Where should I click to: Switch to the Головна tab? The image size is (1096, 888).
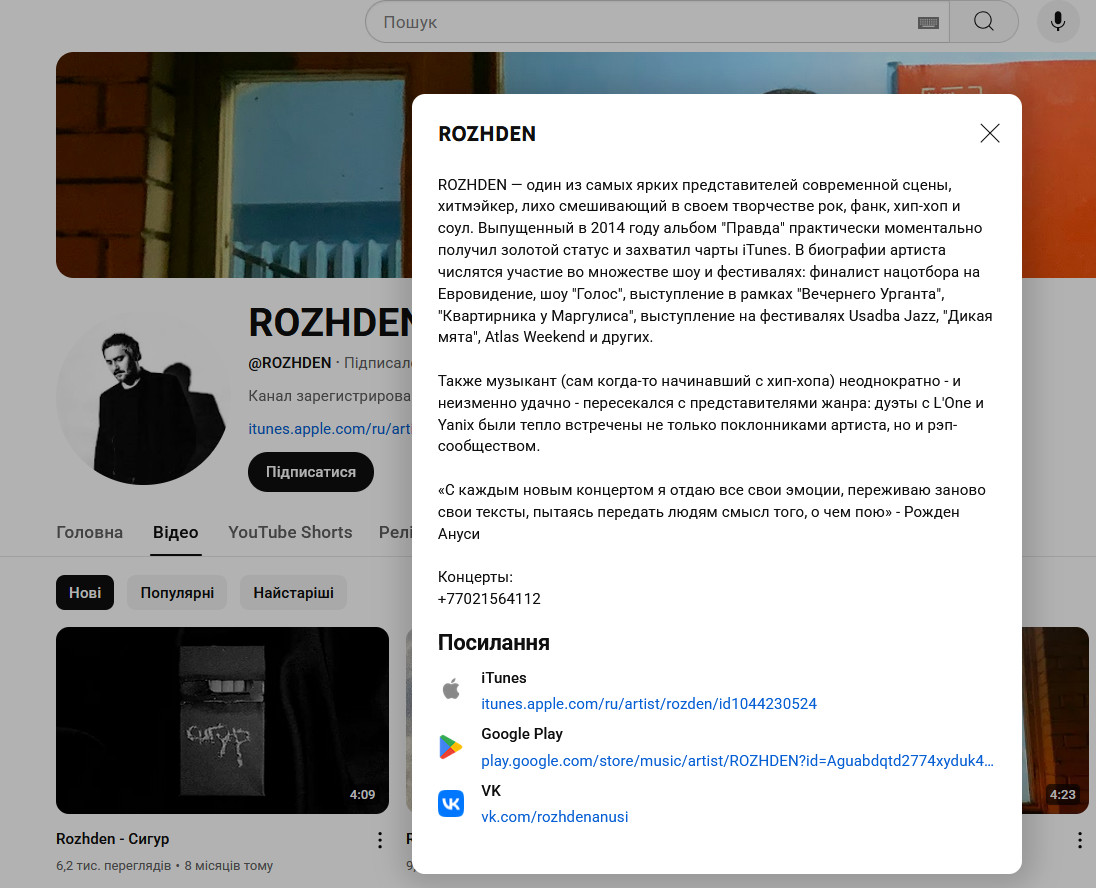click(x=90, y=532)
